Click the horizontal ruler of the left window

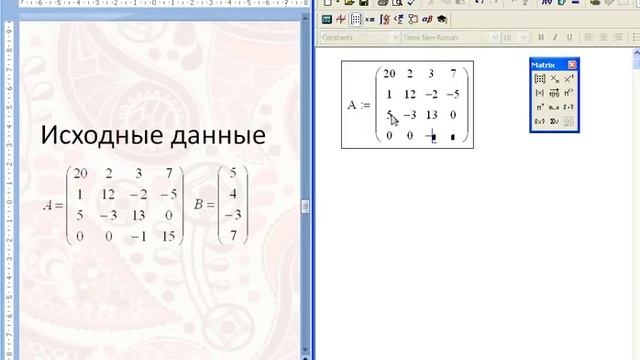tap(163, 3)
